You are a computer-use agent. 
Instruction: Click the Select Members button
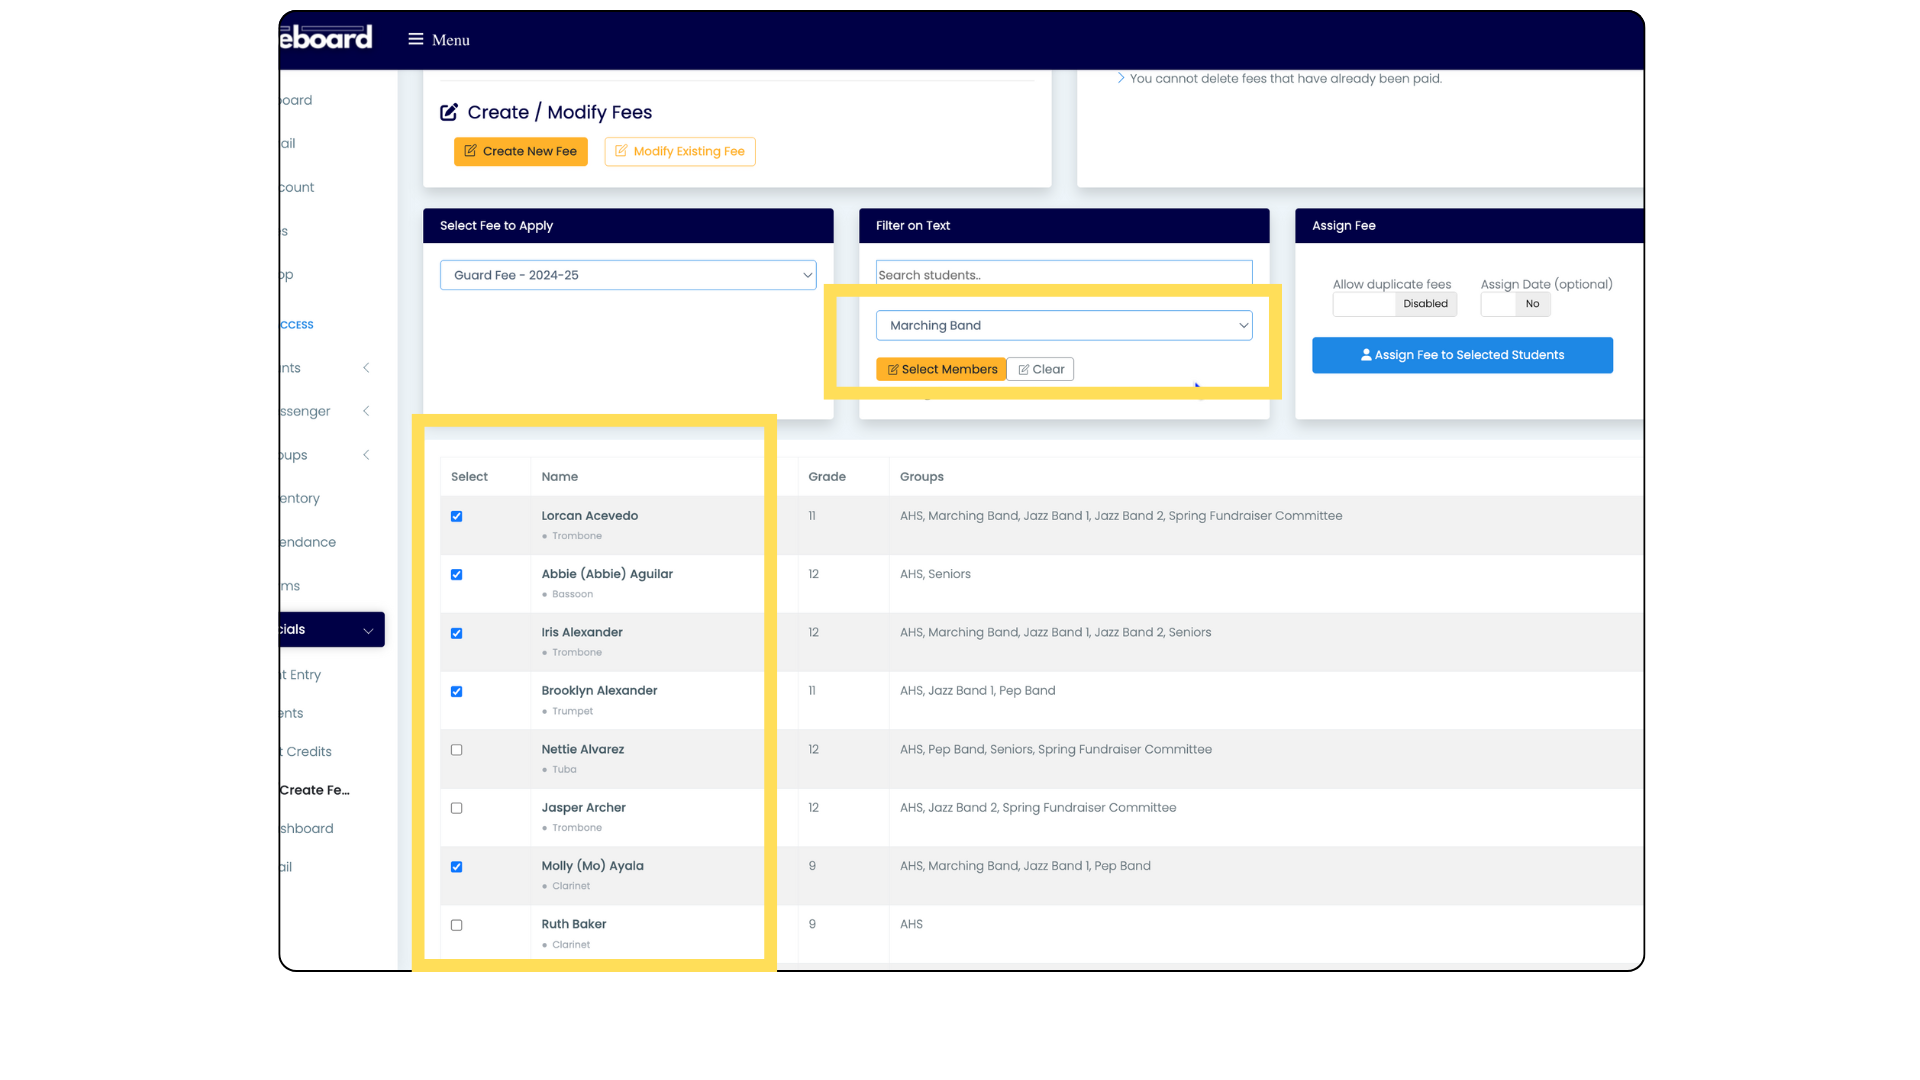(x=941, y=369)
